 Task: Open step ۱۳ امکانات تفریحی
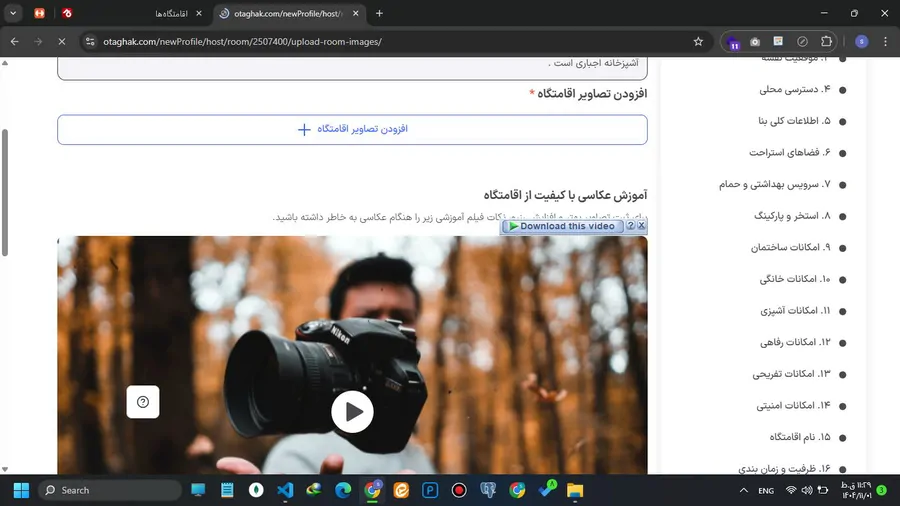click(x=792, y=374)
